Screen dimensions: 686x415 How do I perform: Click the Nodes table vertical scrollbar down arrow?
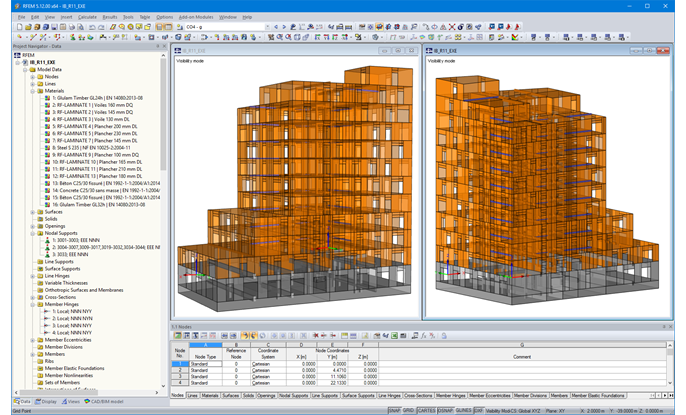[670, 383]
